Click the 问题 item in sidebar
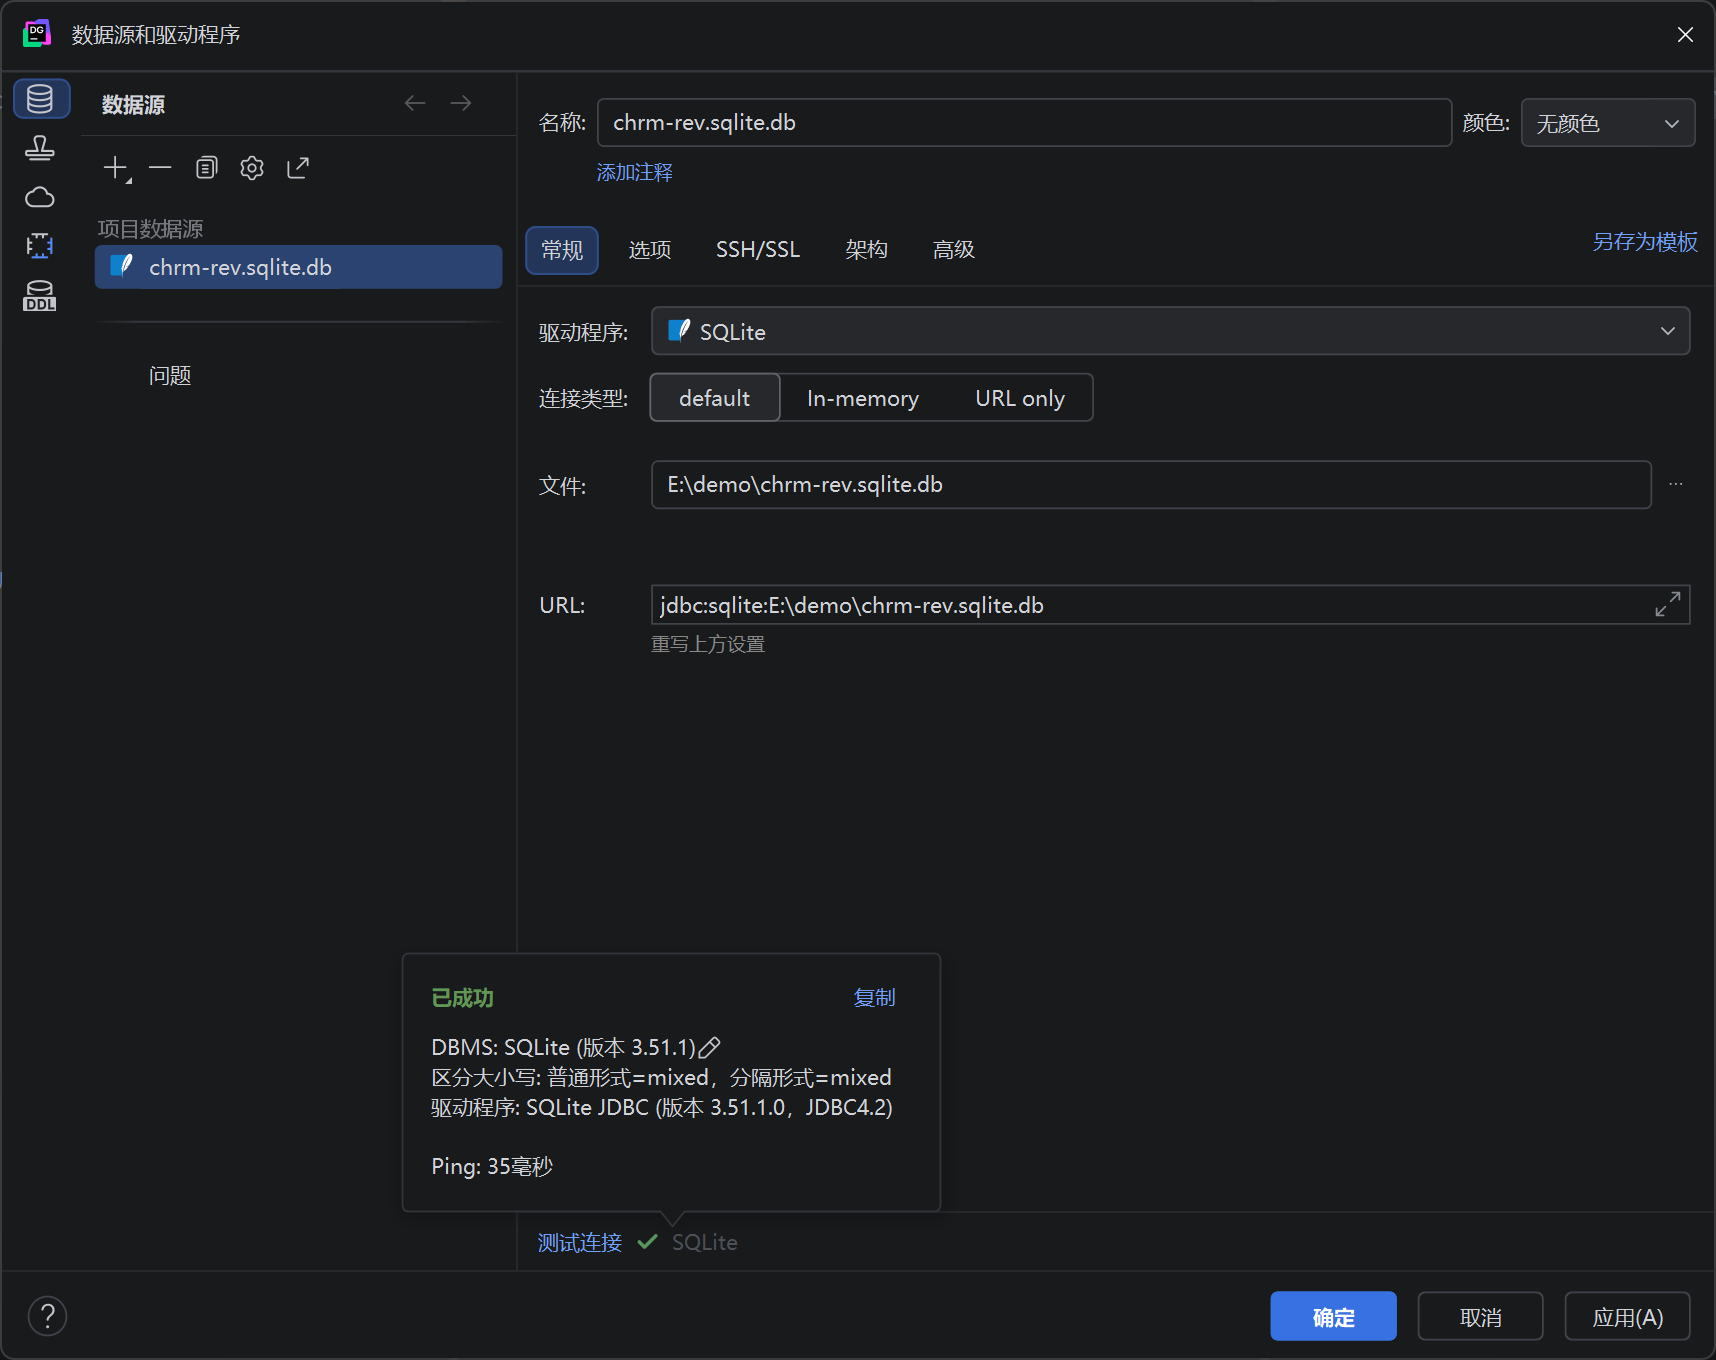Image resolution: width=1716 pixels, height=1360 pixels. pyautogui.click(x=170, y=376)
